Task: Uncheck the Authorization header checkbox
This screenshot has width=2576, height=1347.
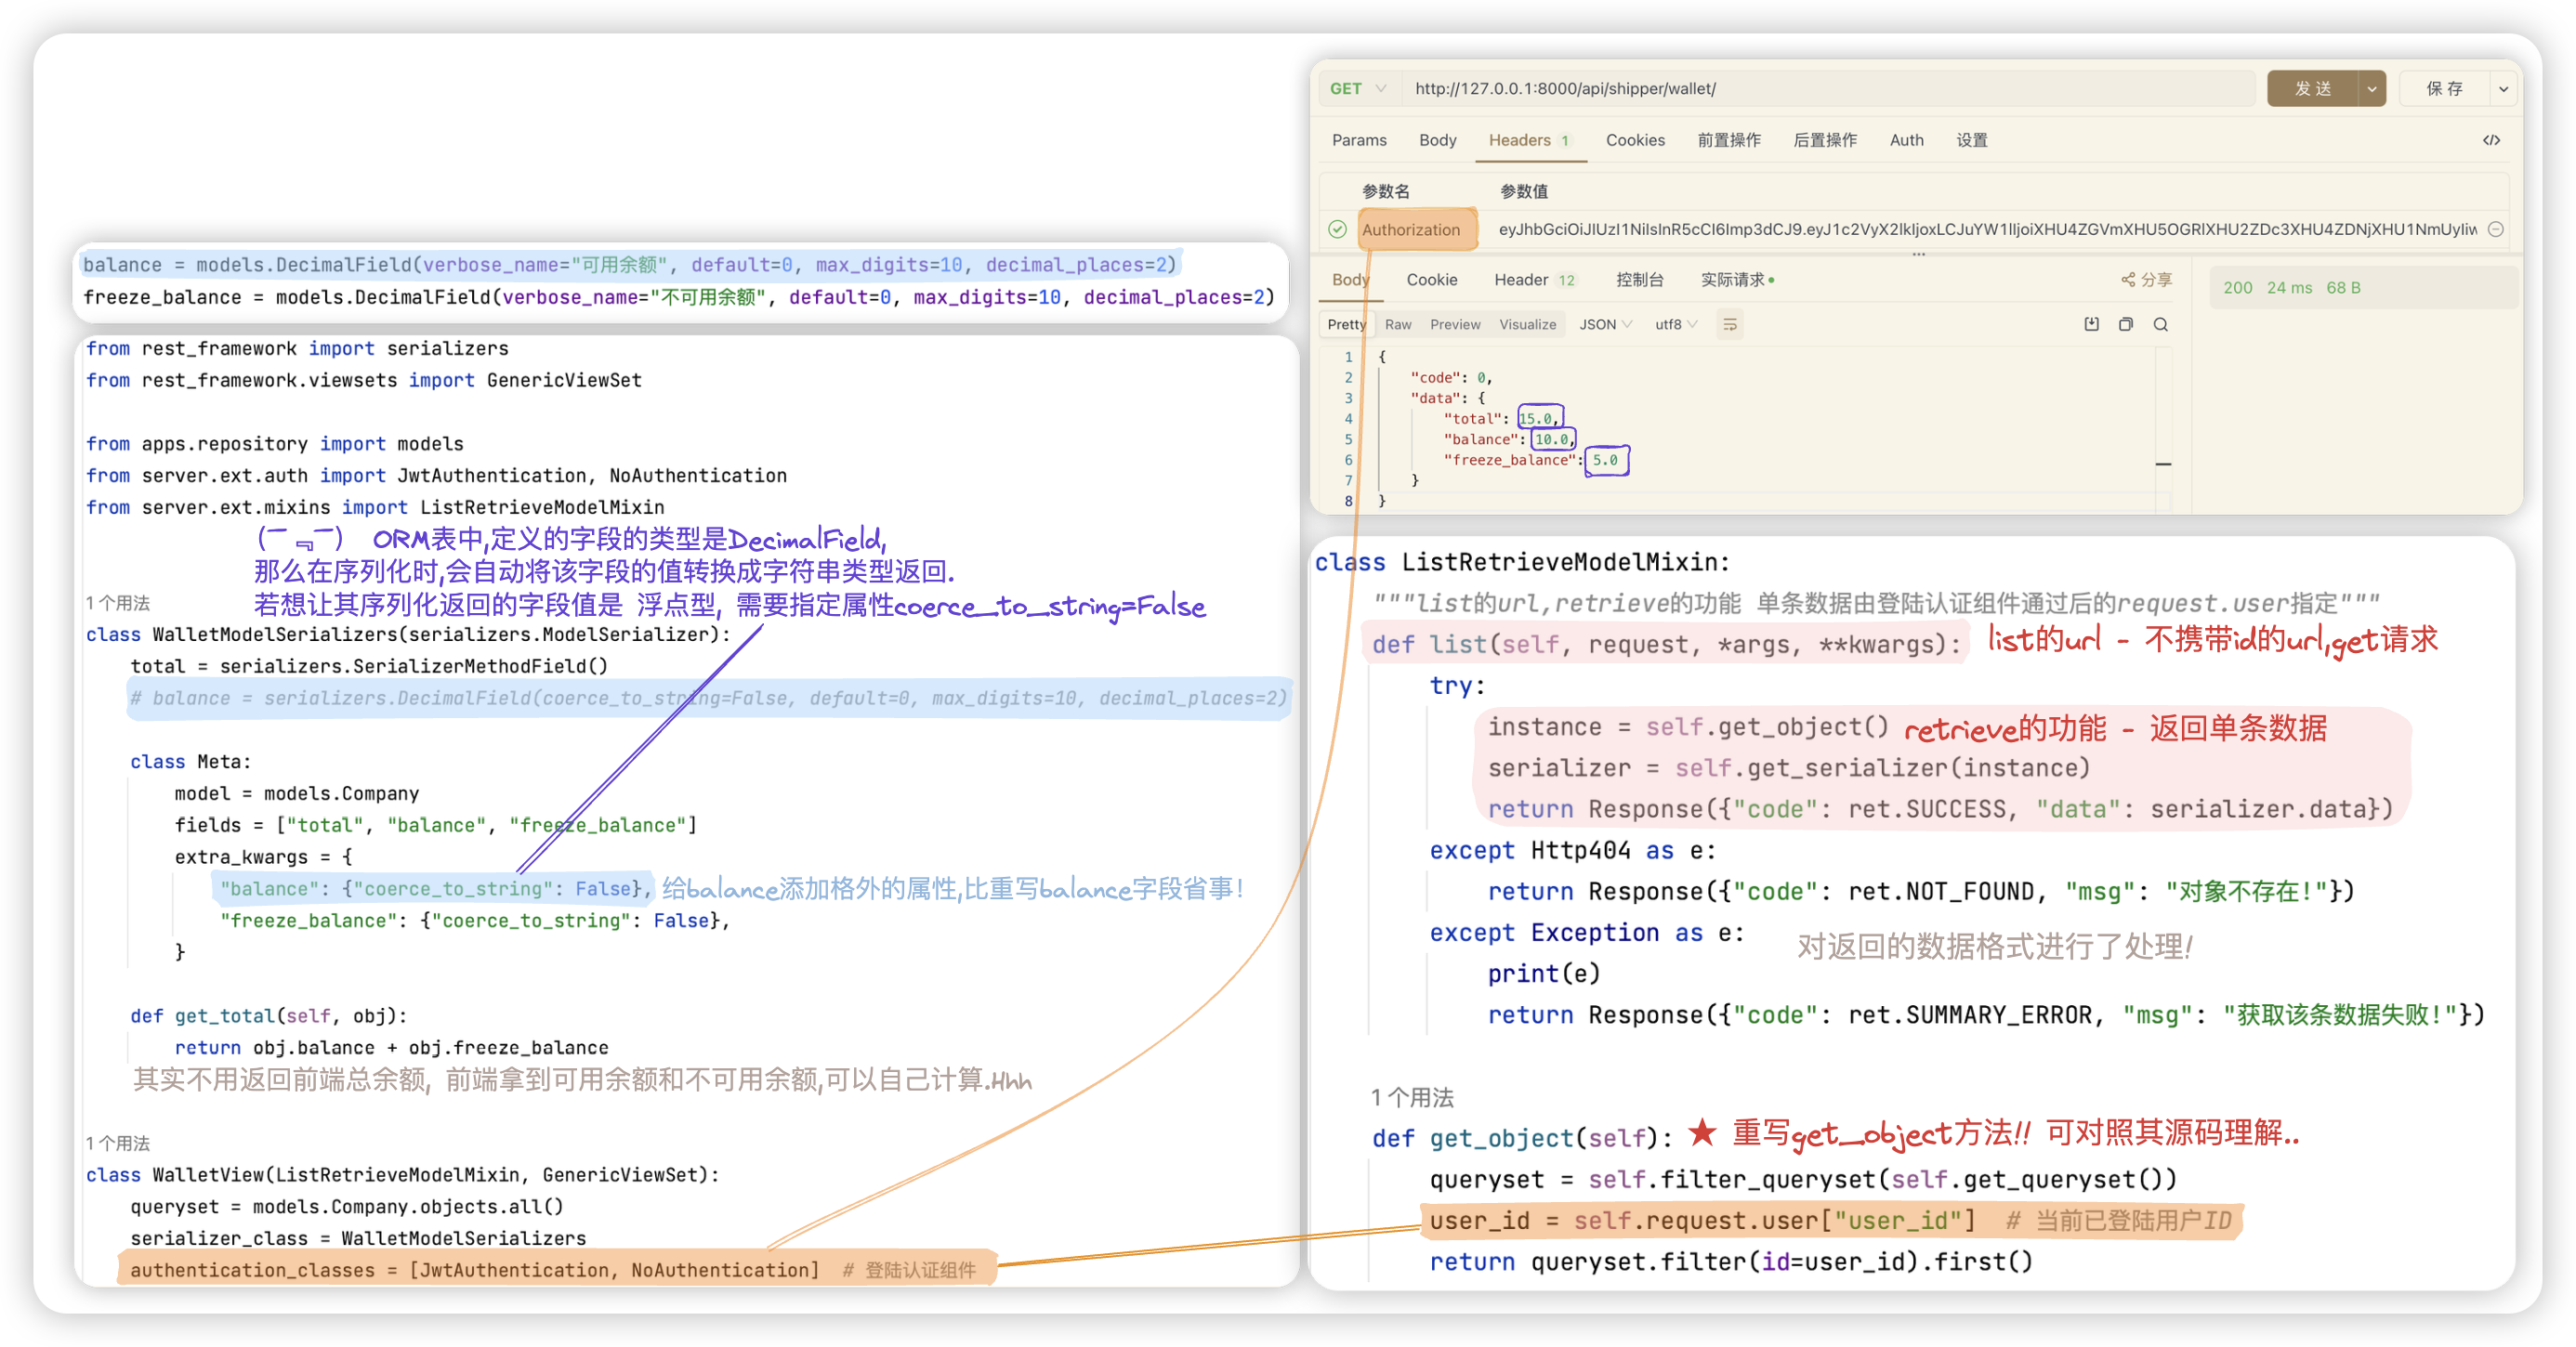Action: click(1337, 229)
